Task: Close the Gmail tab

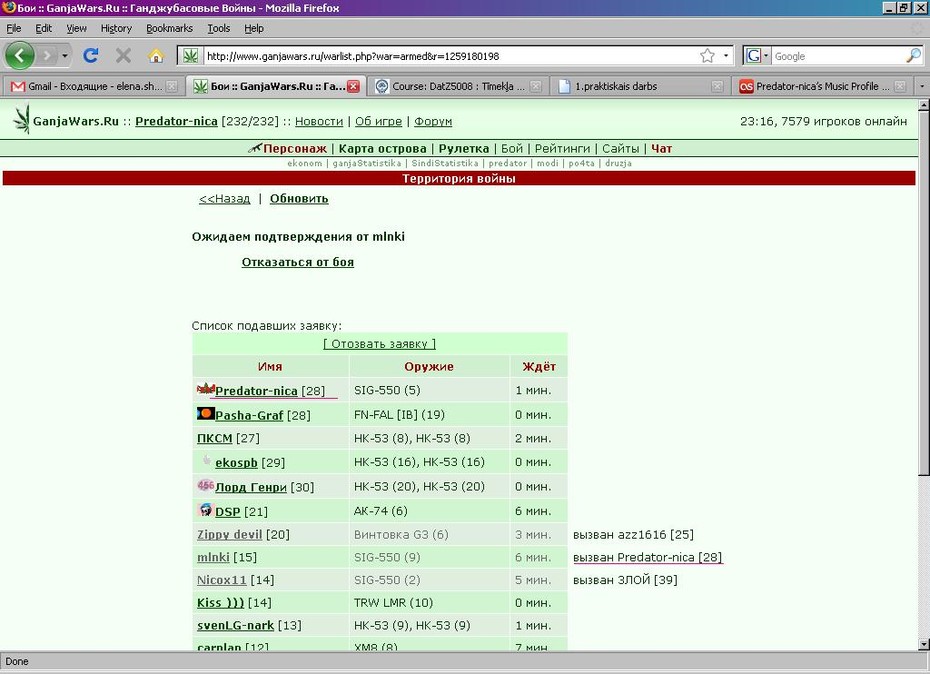Action: [171, 86]
